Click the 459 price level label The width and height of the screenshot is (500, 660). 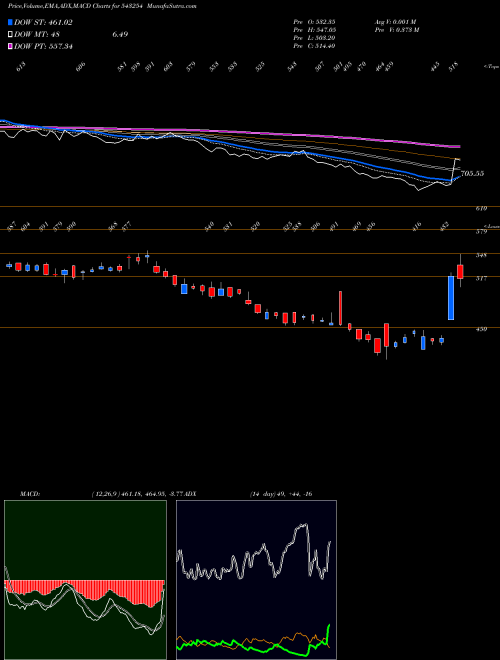pyautogui.click(x=481, y=329)
